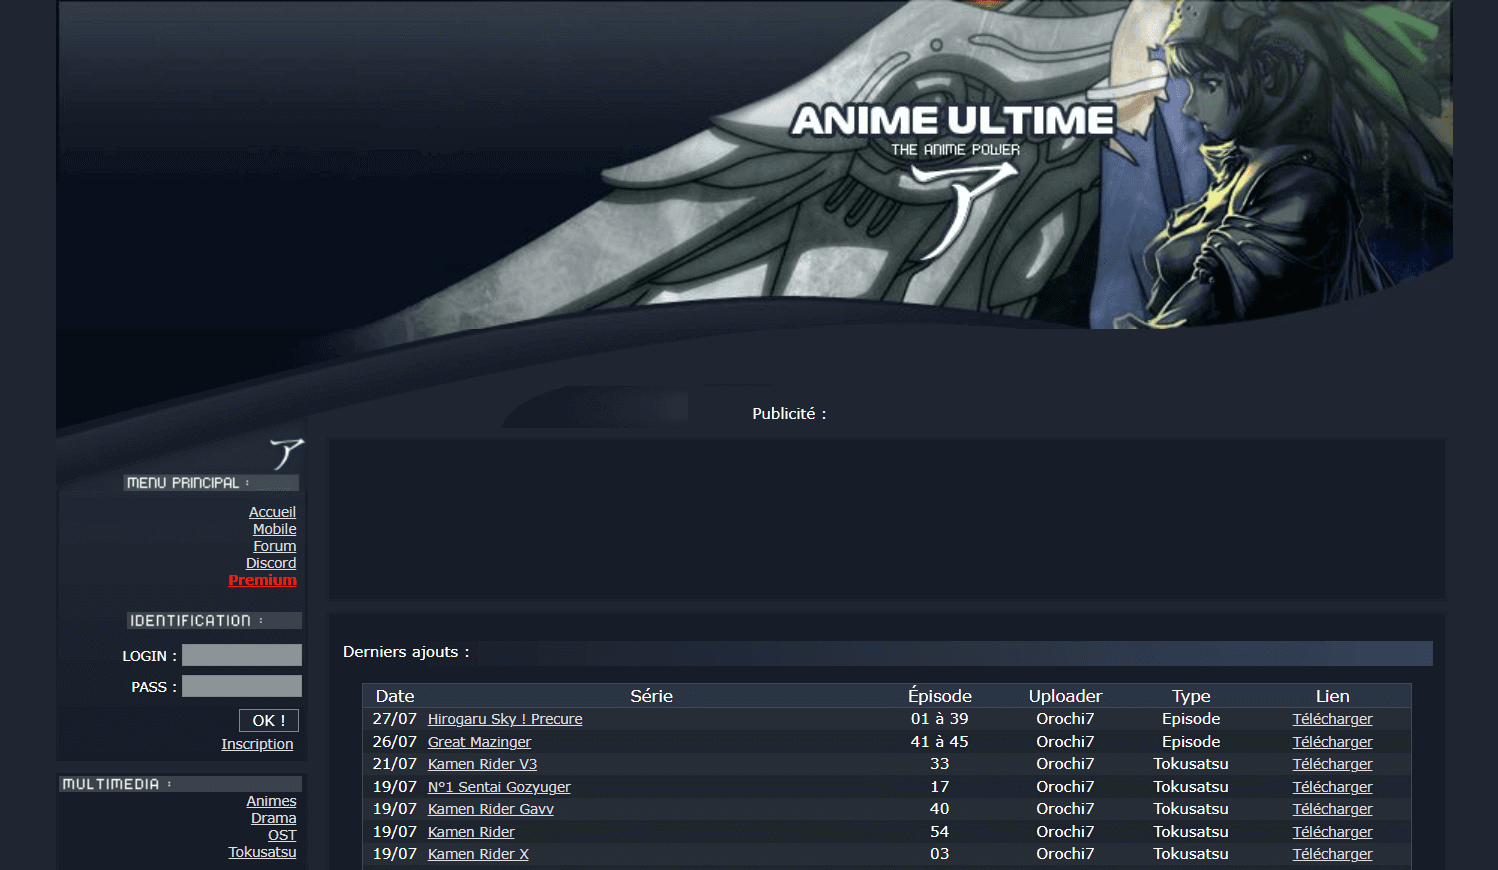Go to the Mobile version link
Viewport: 1498px width, 870px height.
pos(274,529)
